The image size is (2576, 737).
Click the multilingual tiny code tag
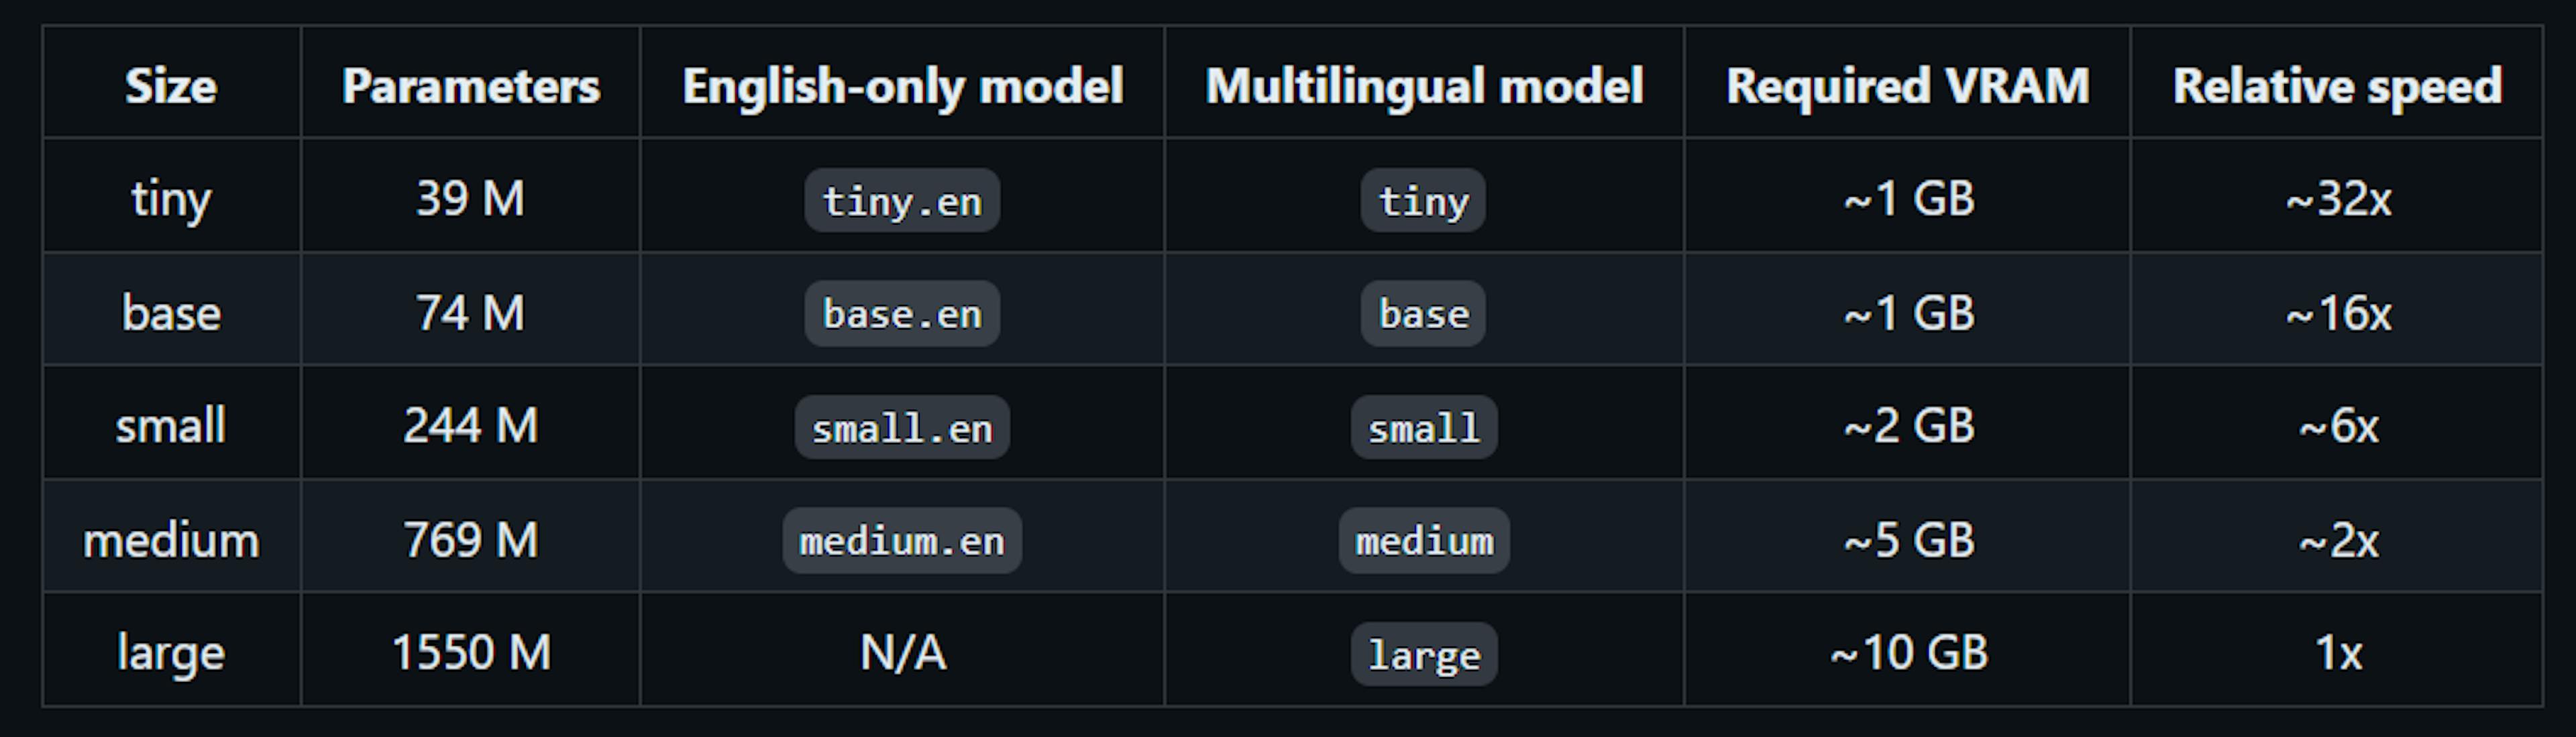(x=1423, y=200)
